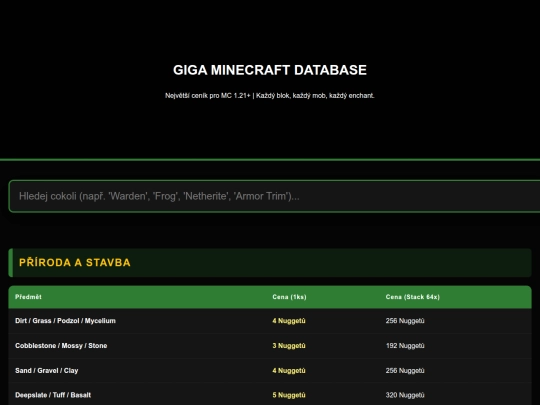Click the '192 Nuggetů' stack price

pyautogui.click(x=405, y=345)
